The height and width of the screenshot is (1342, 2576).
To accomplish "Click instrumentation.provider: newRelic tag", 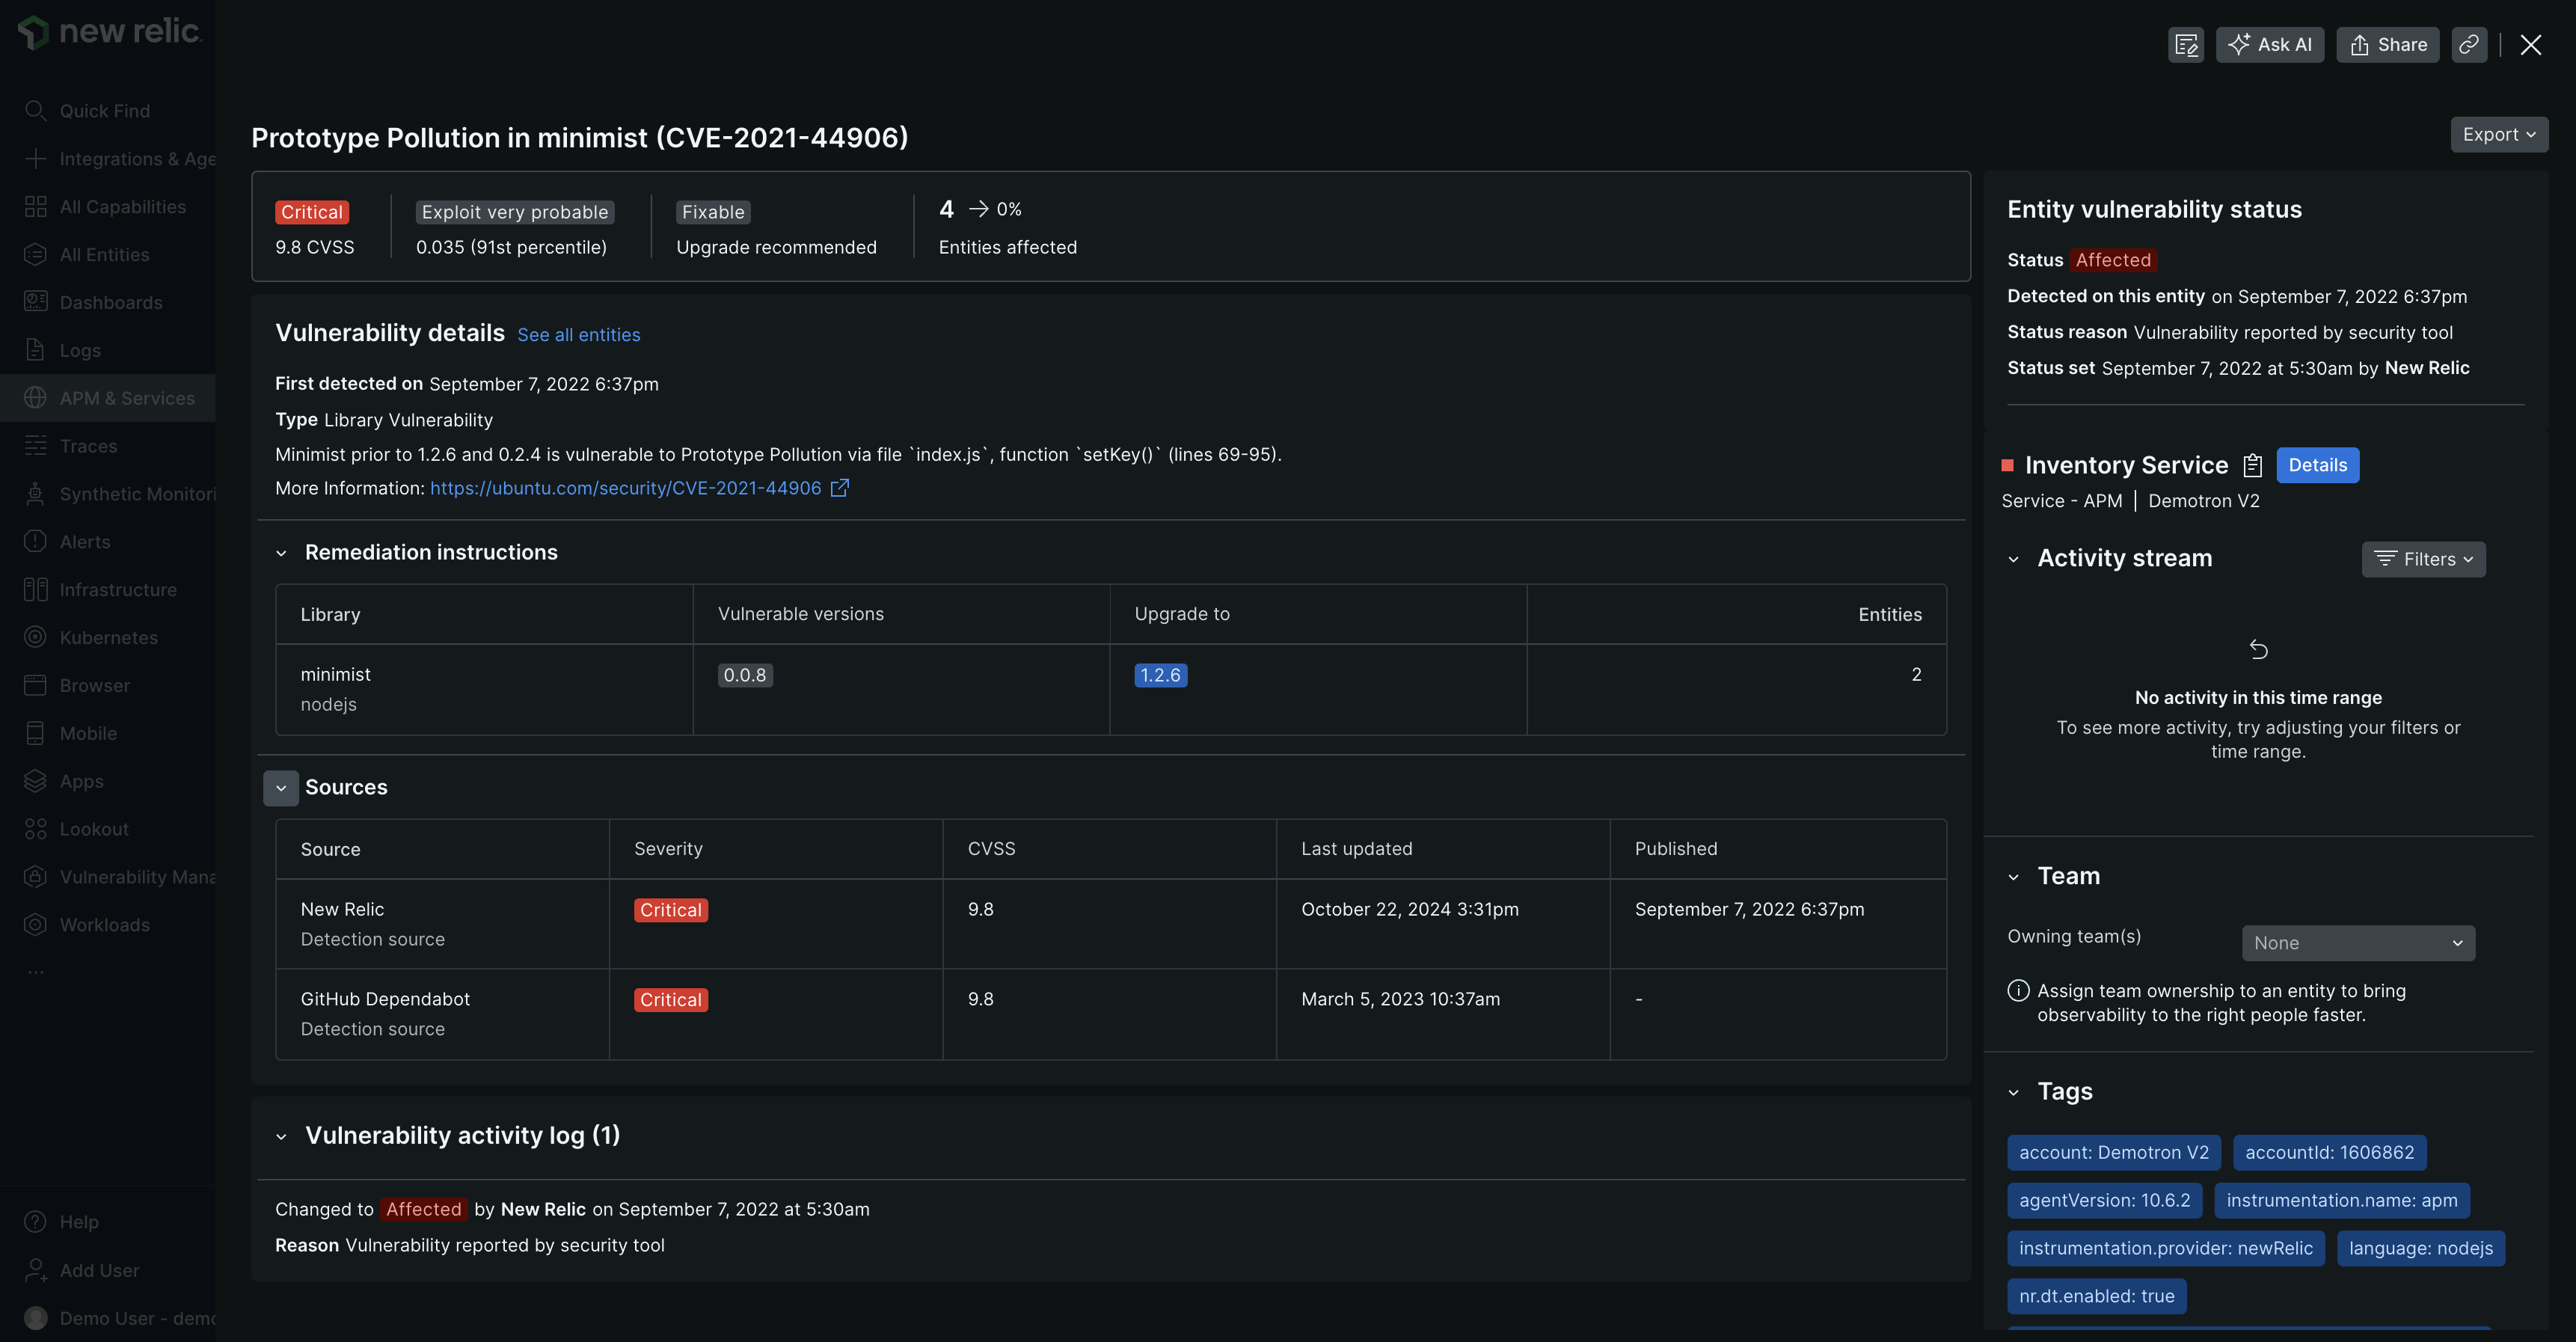I will tap(2165, 1249).
